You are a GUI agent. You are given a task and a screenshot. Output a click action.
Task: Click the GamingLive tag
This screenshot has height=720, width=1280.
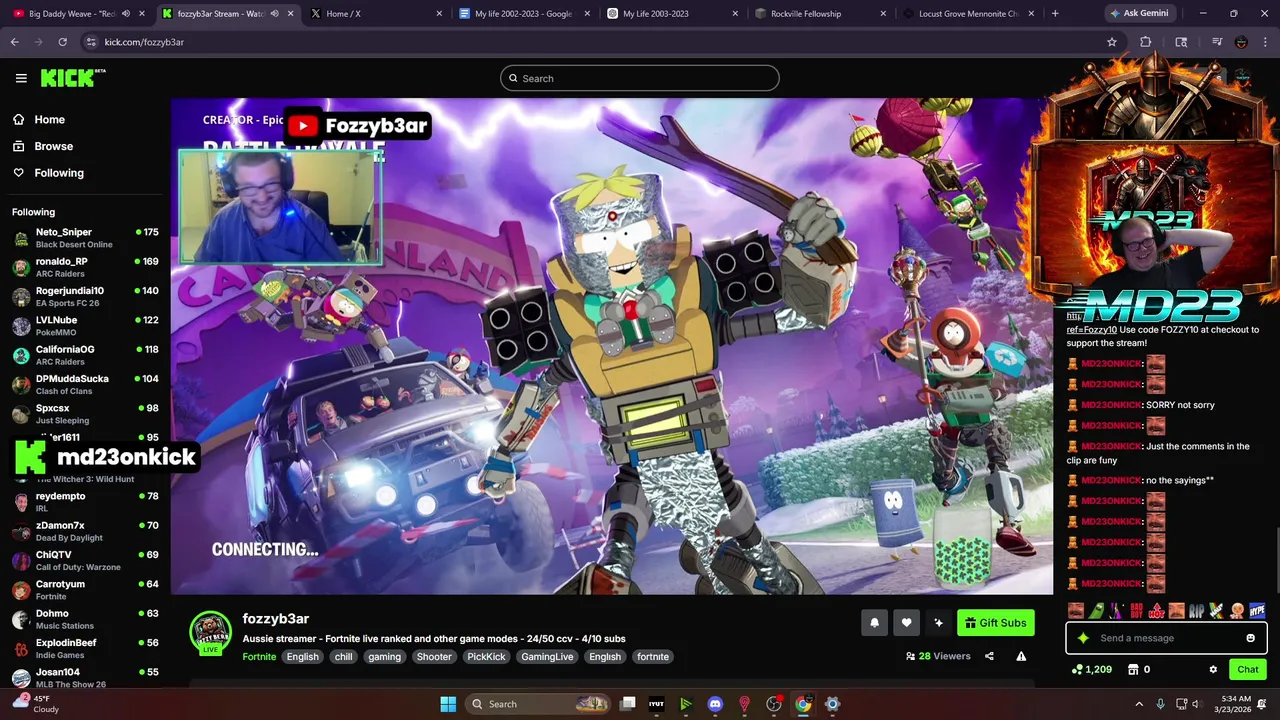click(547, 657)
